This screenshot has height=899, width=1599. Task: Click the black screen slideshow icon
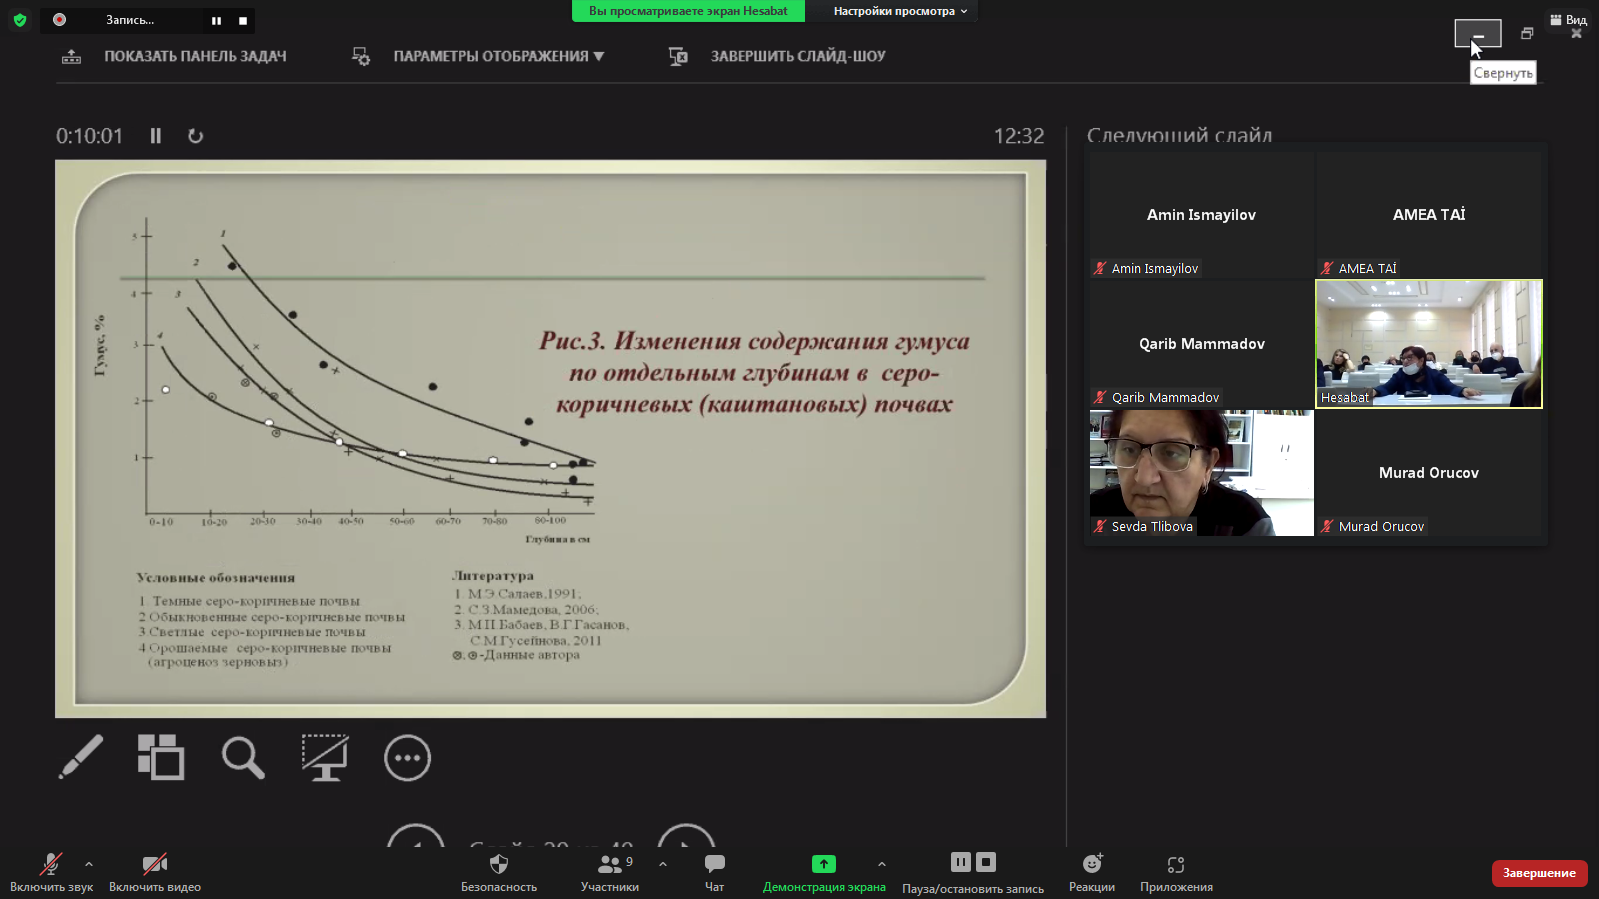[x=325, y=757]
